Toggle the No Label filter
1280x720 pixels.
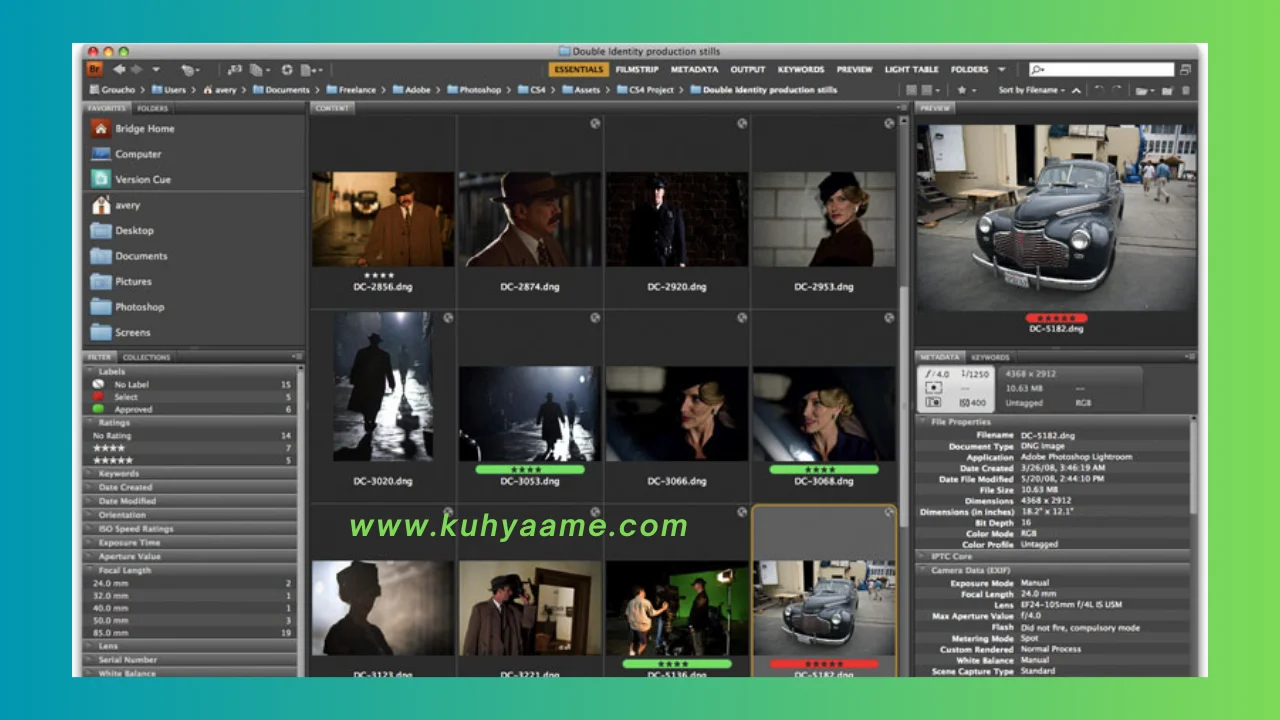pos(191,384)
